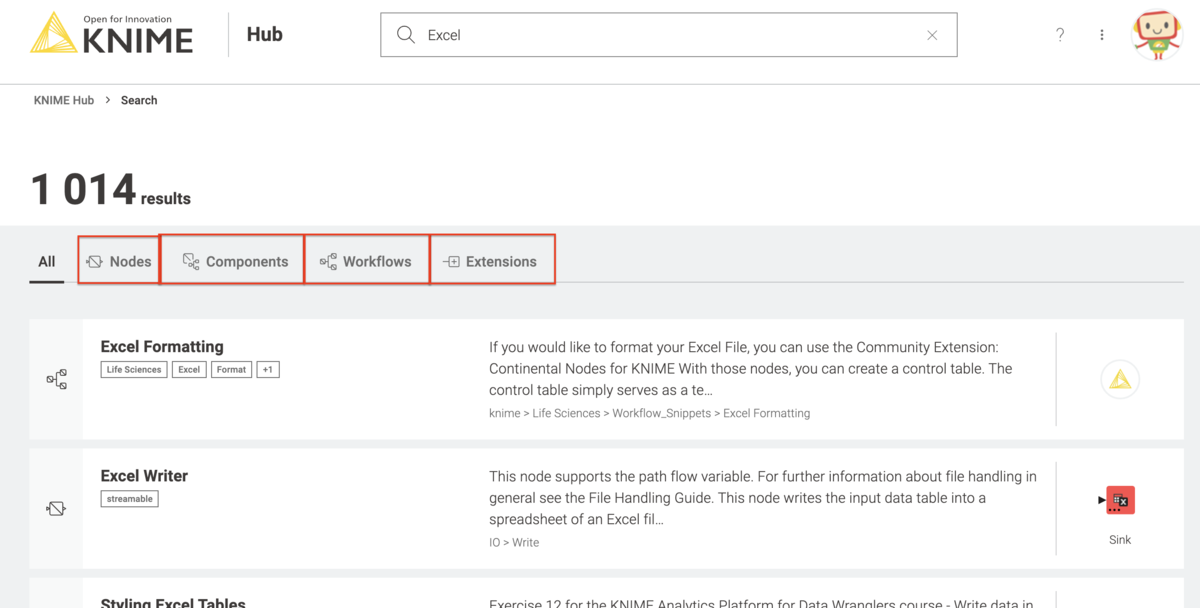Click the Format tag
The width and height of the screenshot is (1200, 608).
click(x=231, y=369)
